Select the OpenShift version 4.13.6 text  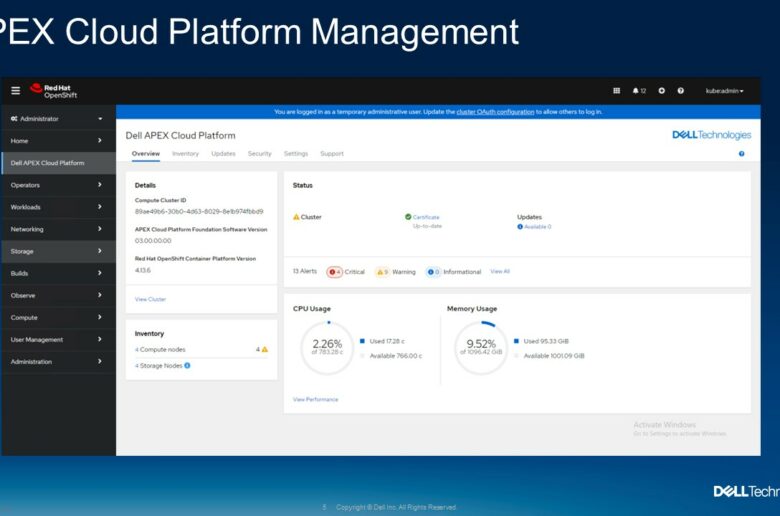[x=143, y=270]
